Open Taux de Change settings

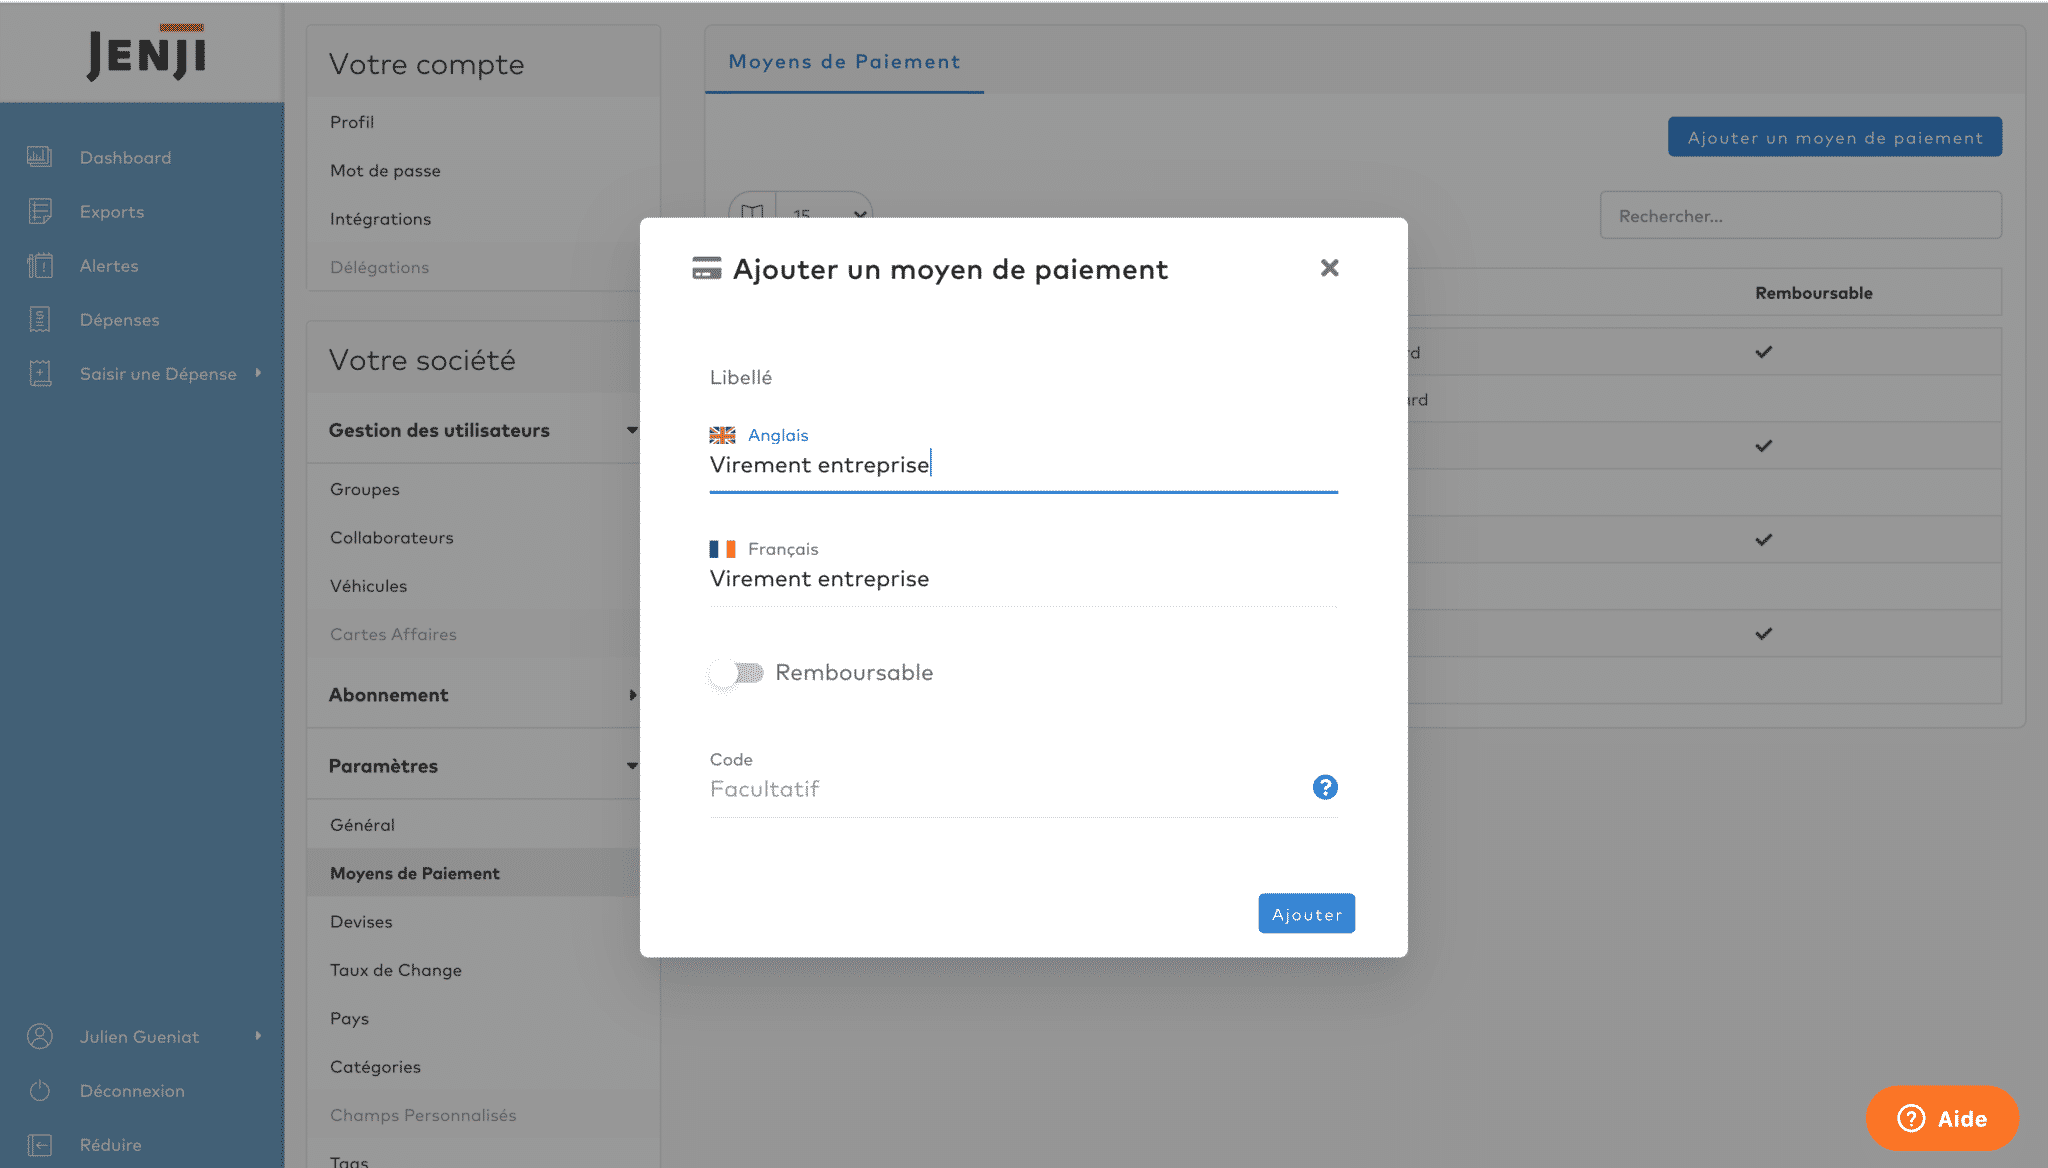(395, 969)
